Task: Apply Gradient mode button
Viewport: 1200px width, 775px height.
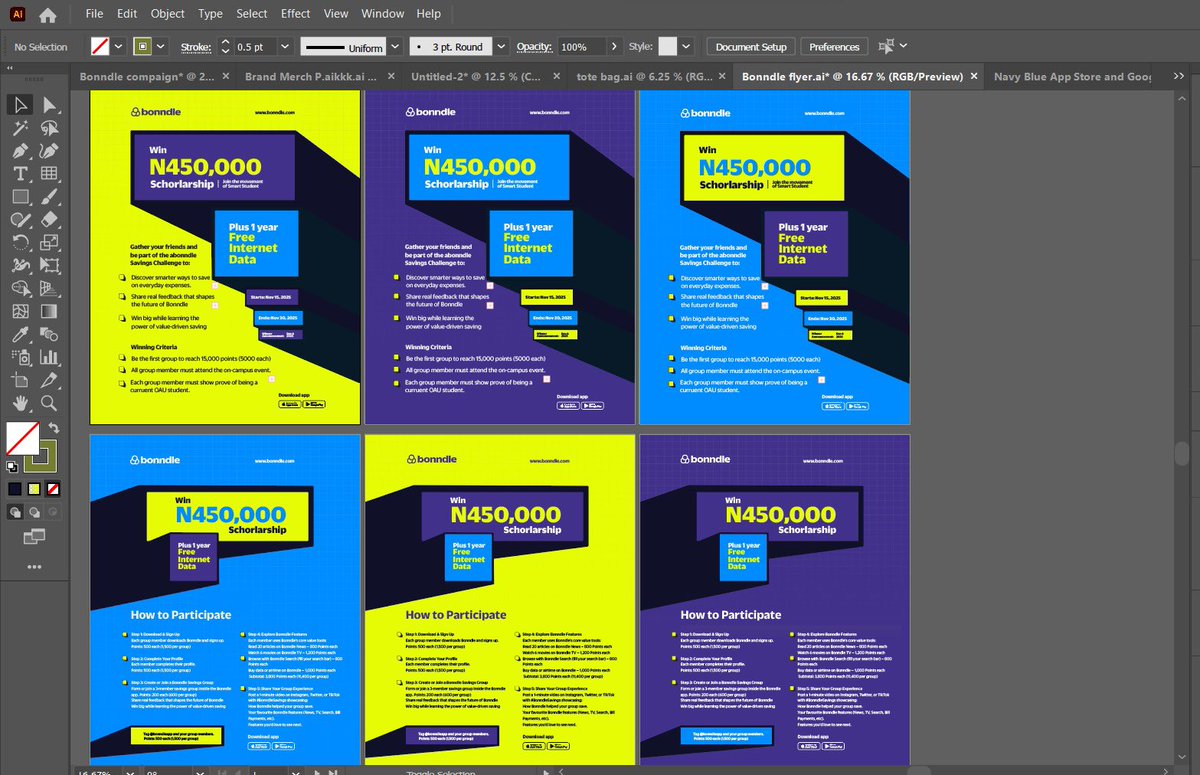Action: (x=34, y=489)
